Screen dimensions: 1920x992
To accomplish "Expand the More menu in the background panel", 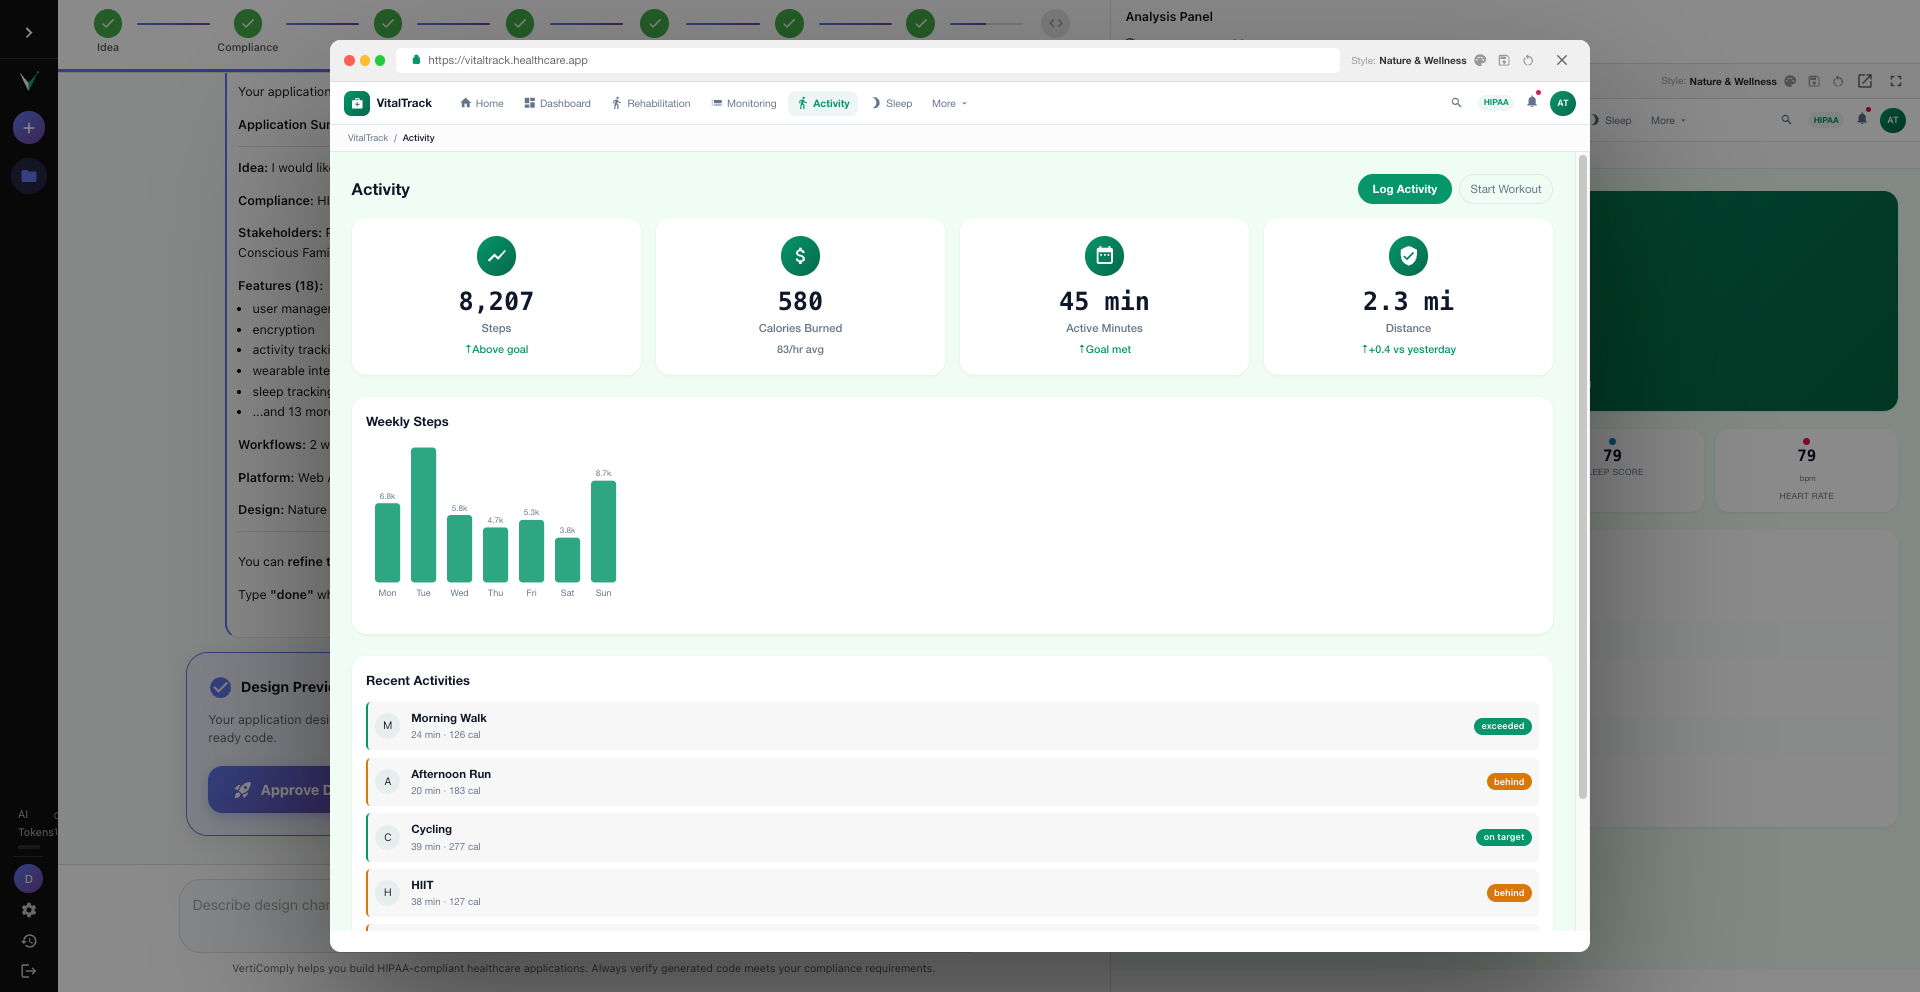I will coord(1666,120).
